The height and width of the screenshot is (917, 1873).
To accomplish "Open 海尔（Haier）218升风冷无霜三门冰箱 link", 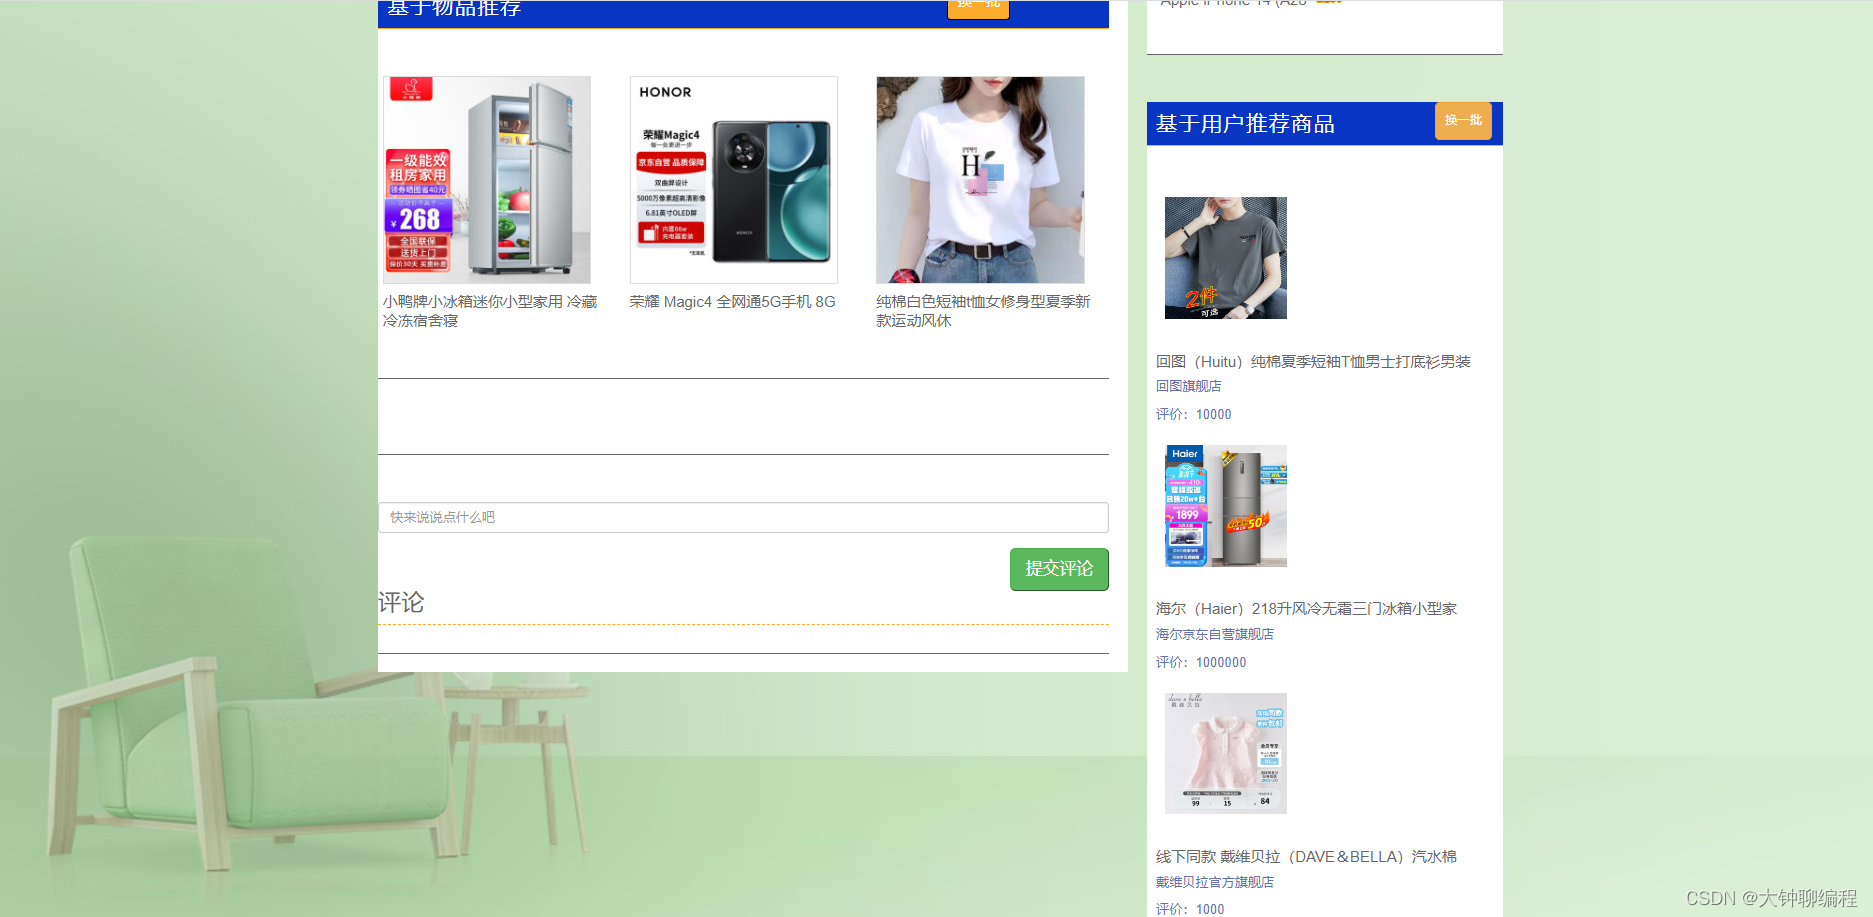I will click(1305, 608).
